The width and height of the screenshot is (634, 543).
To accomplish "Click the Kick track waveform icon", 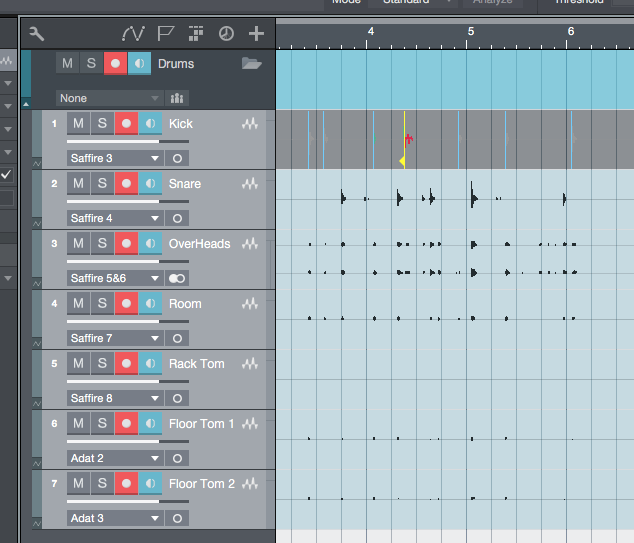I will click(250, 124).
